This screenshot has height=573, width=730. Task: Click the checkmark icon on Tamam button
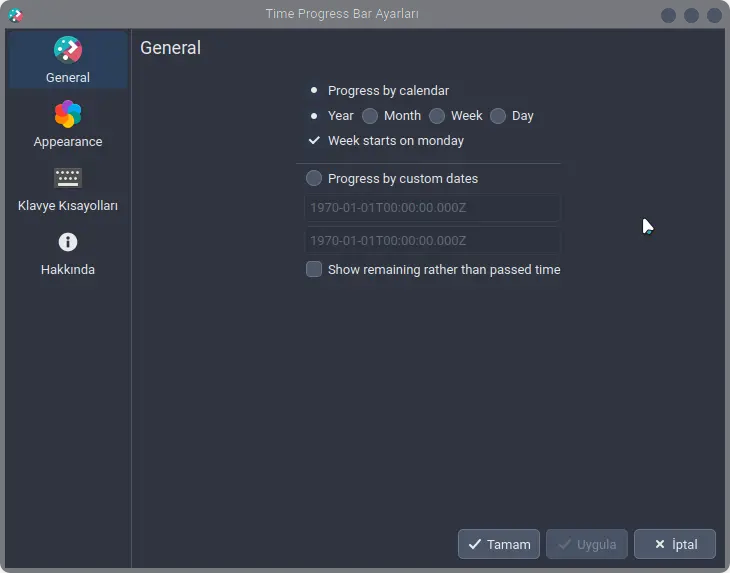coord(474,544)
